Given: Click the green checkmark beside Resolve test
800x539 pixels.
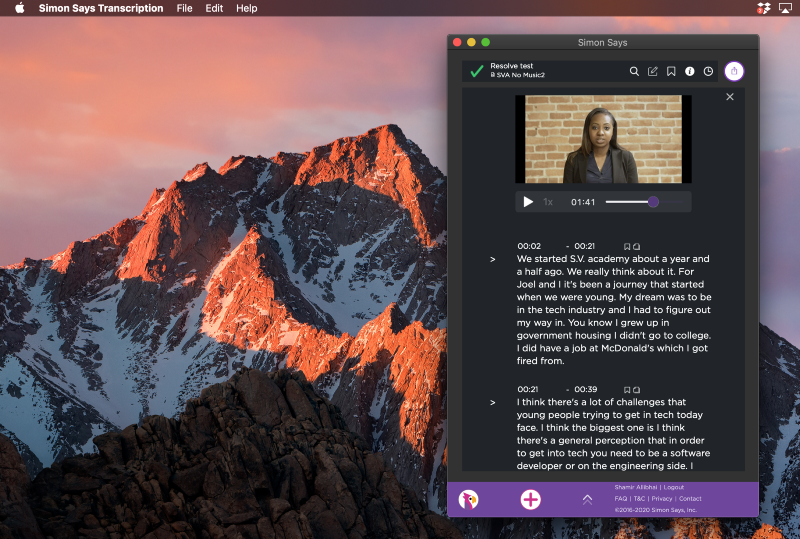Looking at the screenshot, I should coord(477,71).
